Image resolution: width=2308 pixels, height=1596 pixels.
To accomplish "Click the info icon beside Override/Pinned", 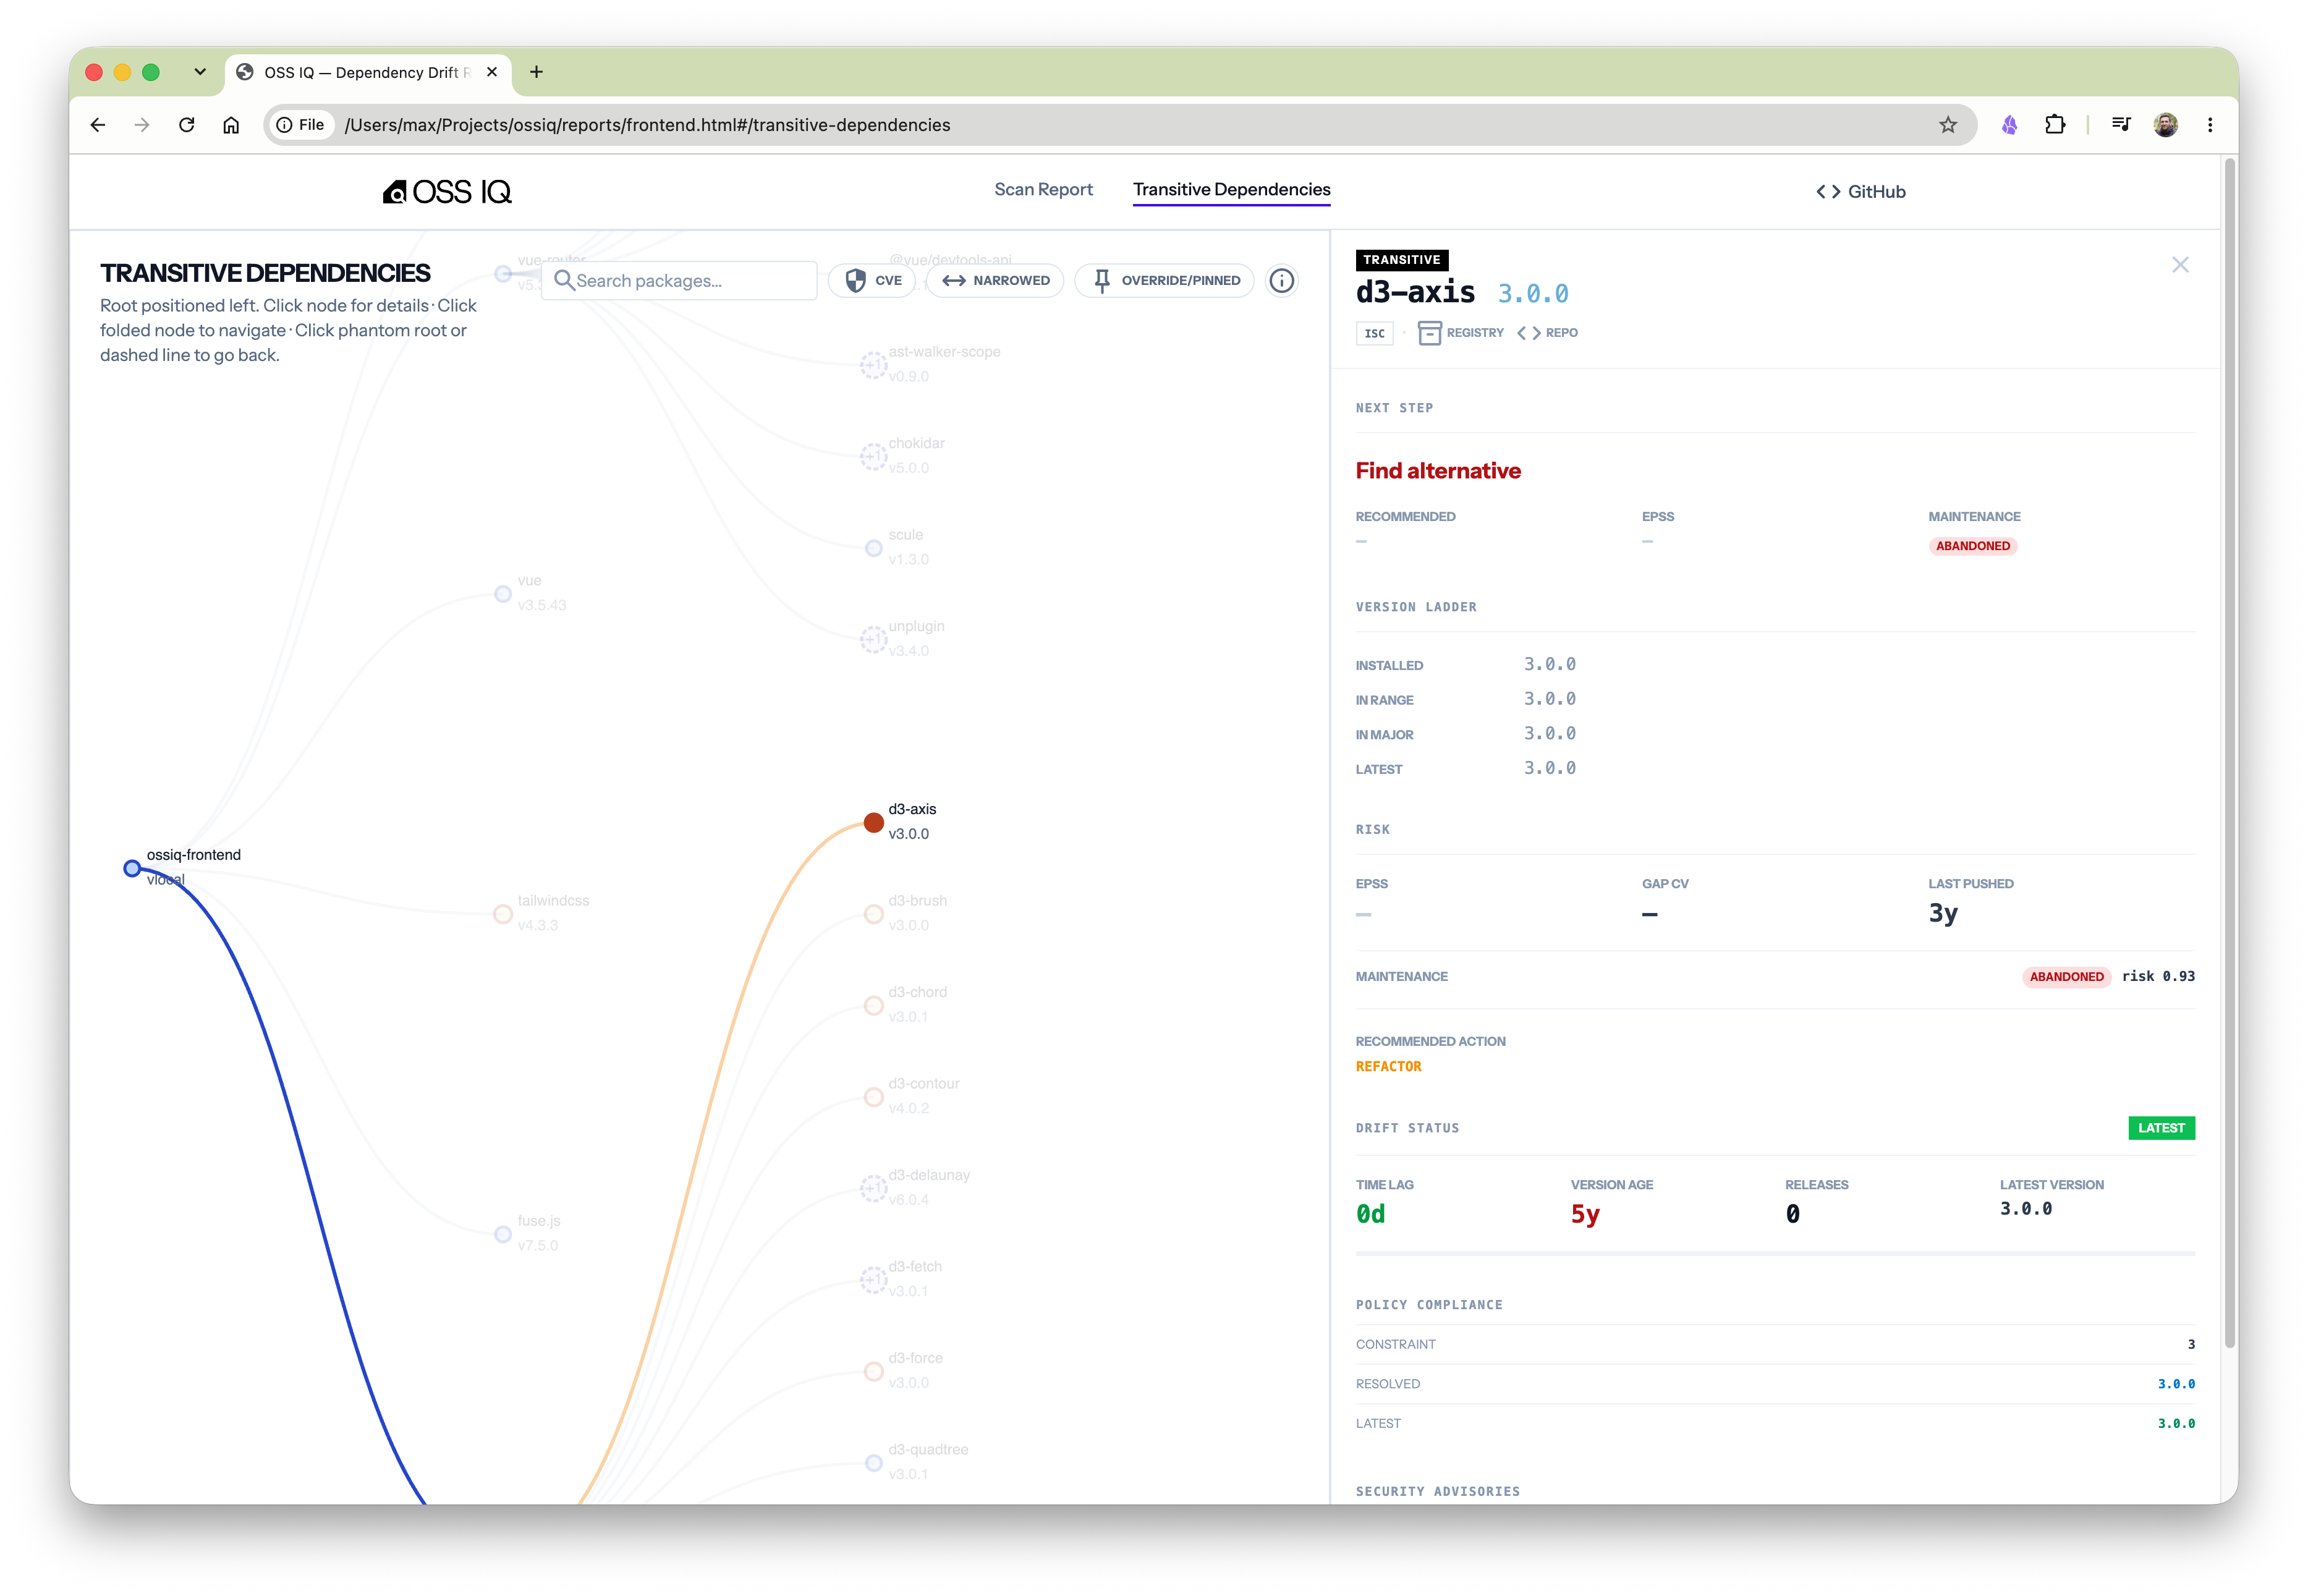I will pos(1281,281).
